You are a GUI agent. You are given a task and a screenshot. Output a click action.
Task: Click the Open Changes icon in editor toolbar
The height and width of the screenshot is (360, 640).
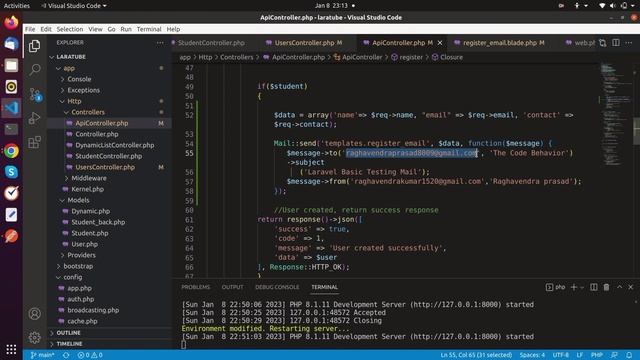(x=602, y=42)
